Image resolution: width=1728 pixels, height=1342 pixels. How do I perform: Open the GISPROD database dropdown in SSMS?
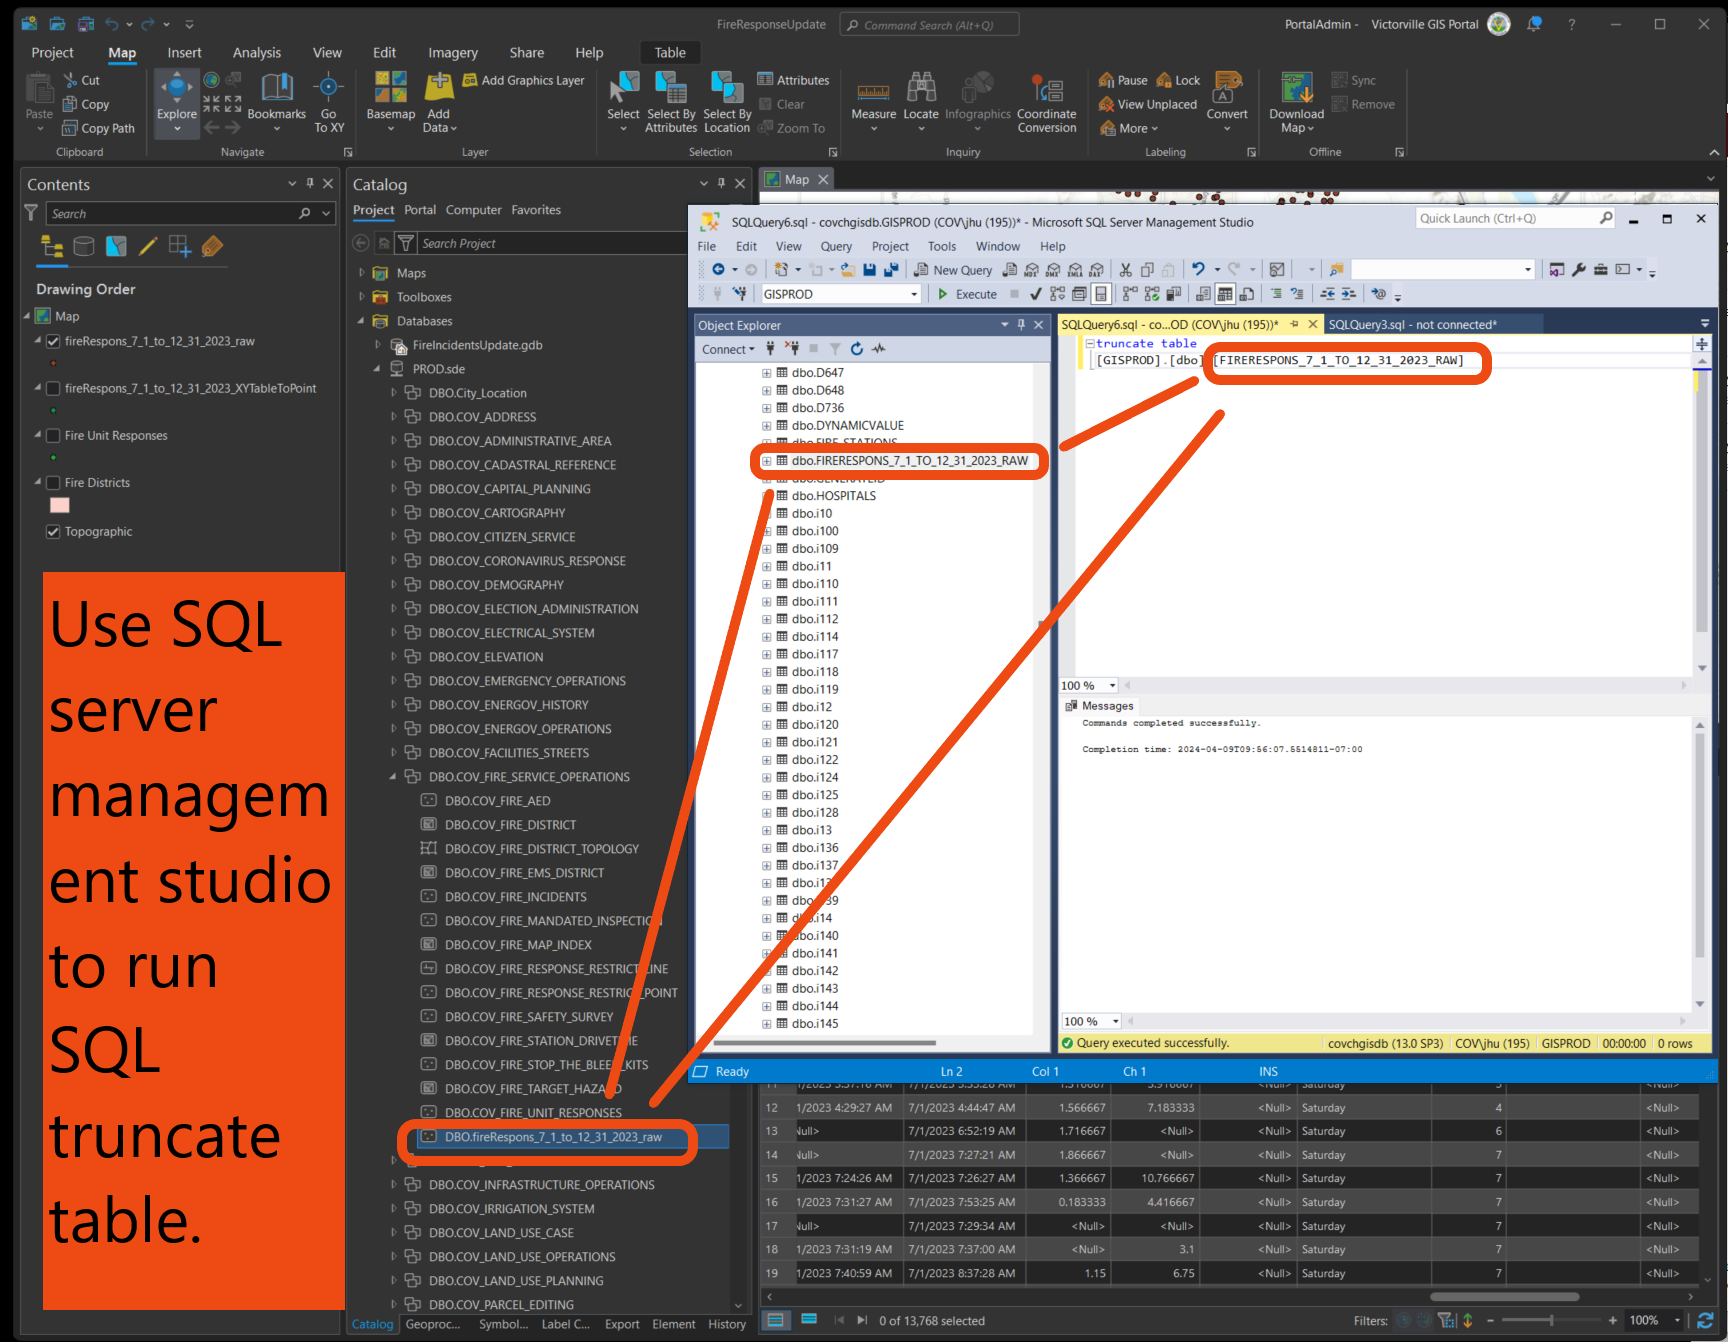point(914,294)
